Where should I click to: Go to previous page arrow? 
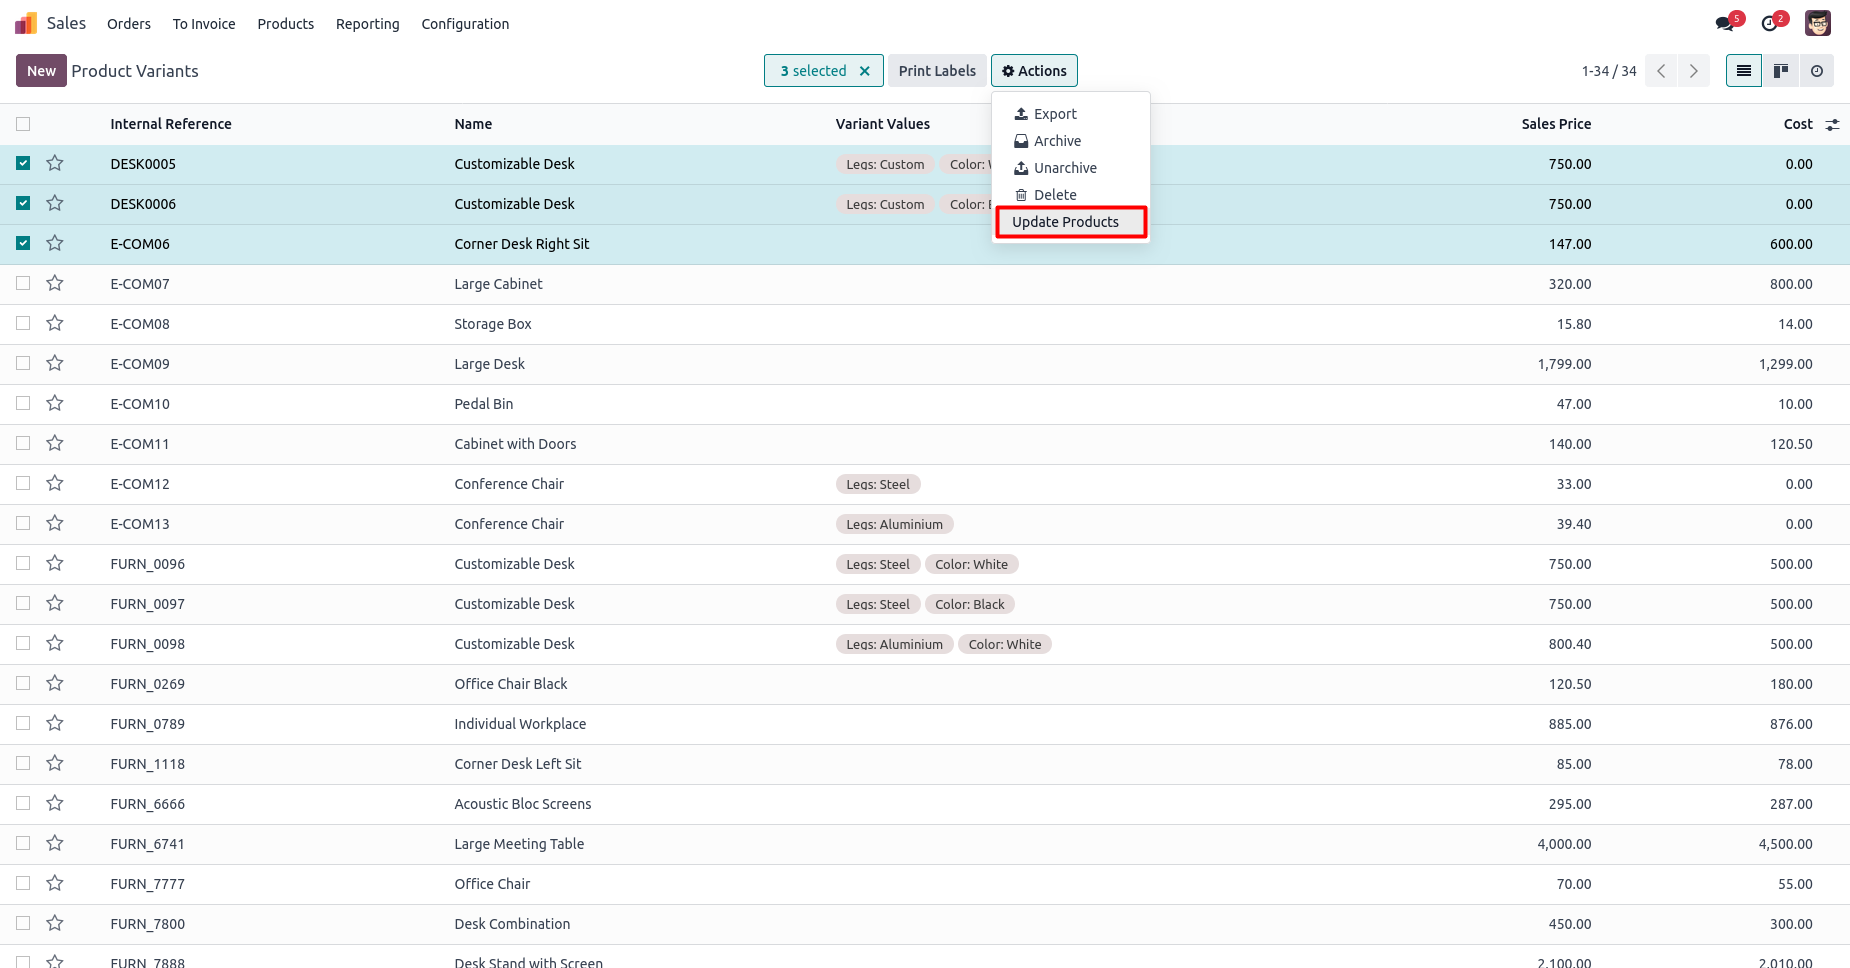tap(1661, 71)
